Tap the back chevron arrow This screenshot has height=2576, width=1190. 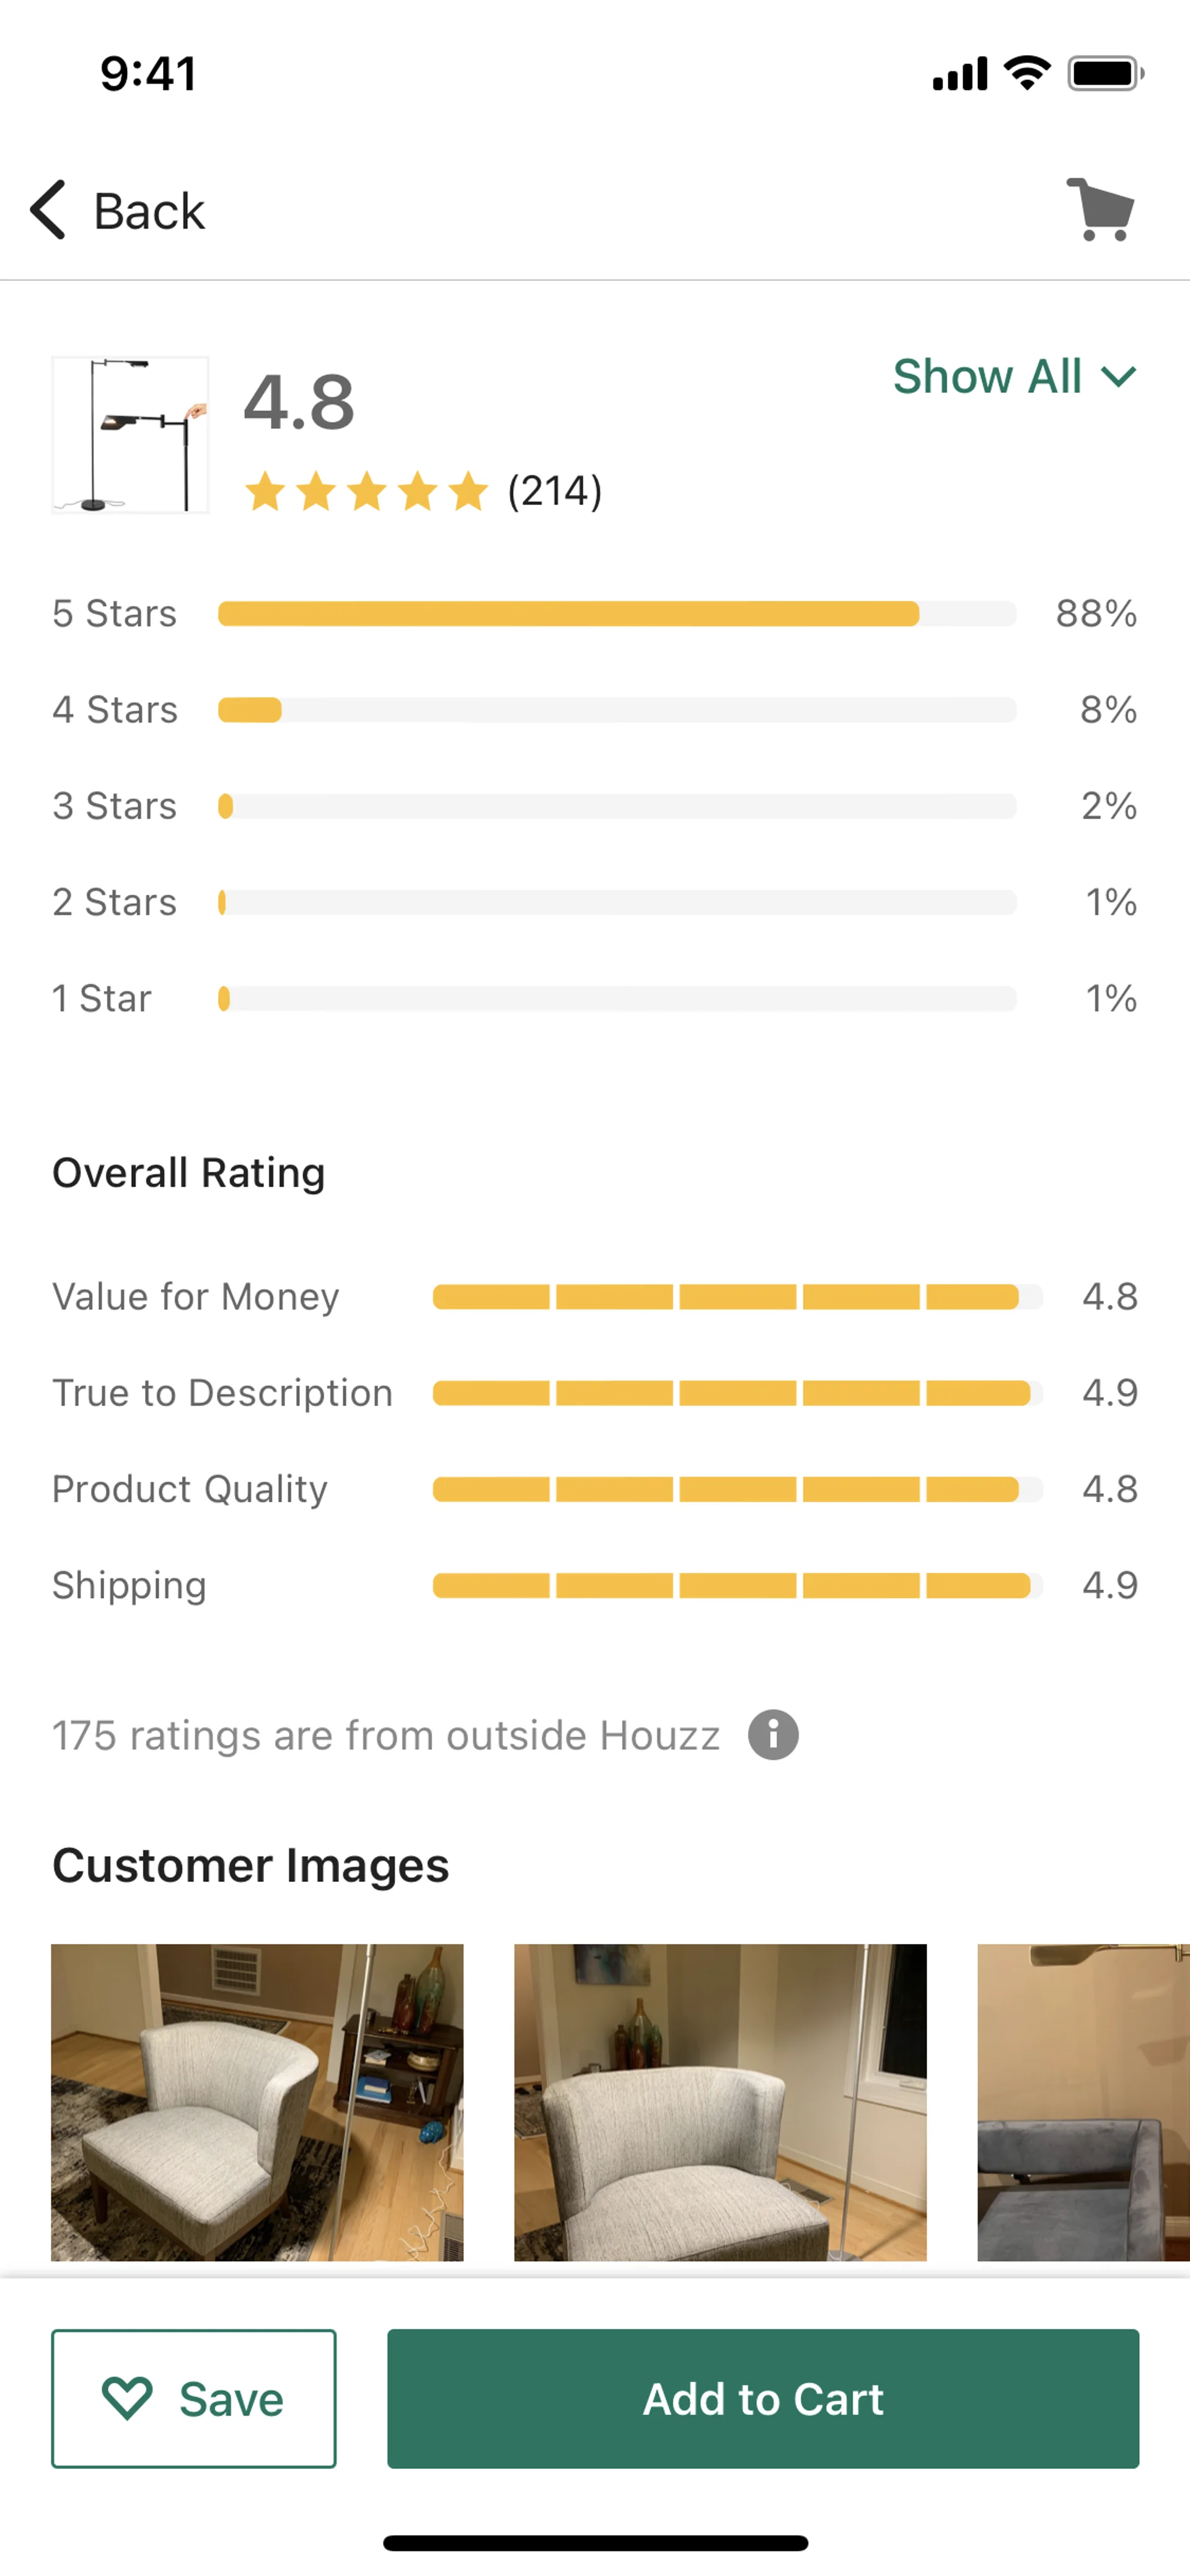48,210
